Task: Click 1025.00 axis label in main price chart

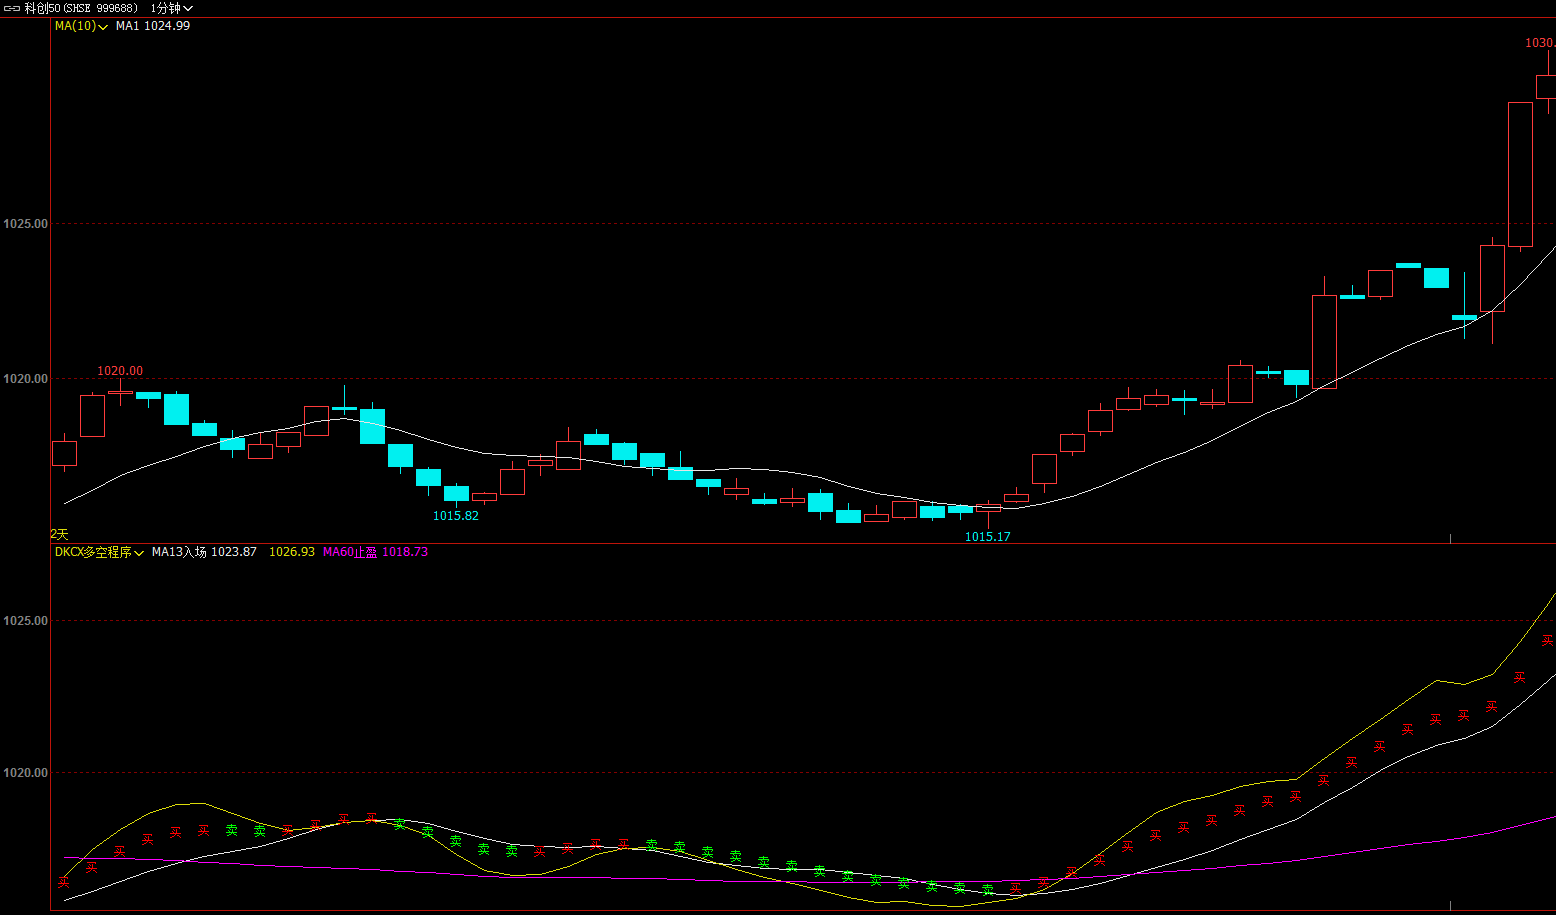Action: tap(25, 224)
